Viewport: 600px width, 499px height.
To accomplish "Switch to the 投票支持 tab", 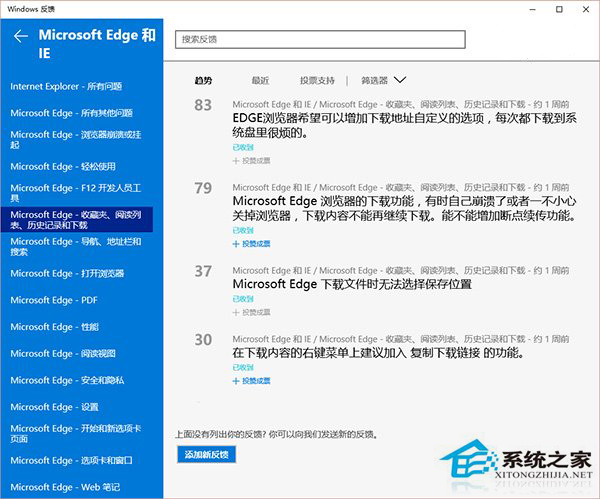I will (x=317, y=80).
